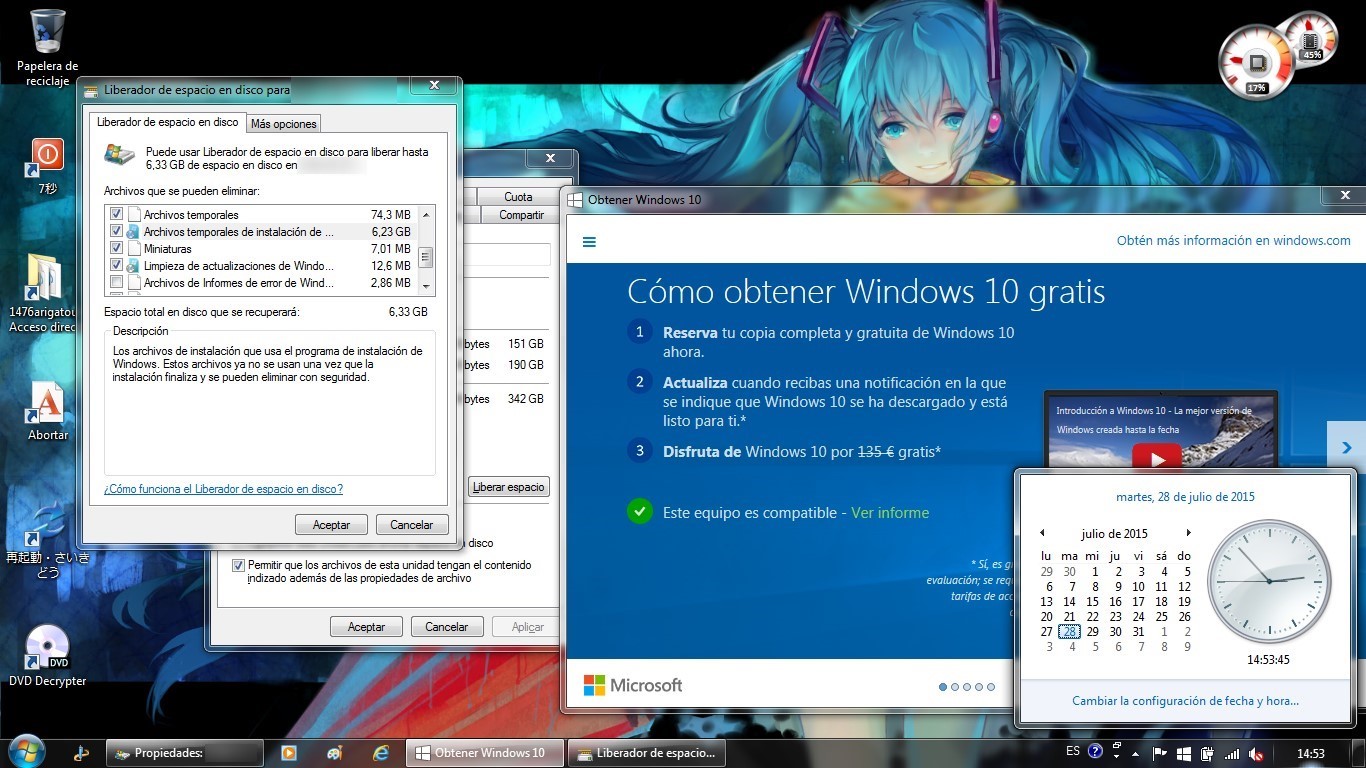Open the 1476arigatou folder shortcut
The width and height of the screenshot is (1366, 768).
click(43, 292)
